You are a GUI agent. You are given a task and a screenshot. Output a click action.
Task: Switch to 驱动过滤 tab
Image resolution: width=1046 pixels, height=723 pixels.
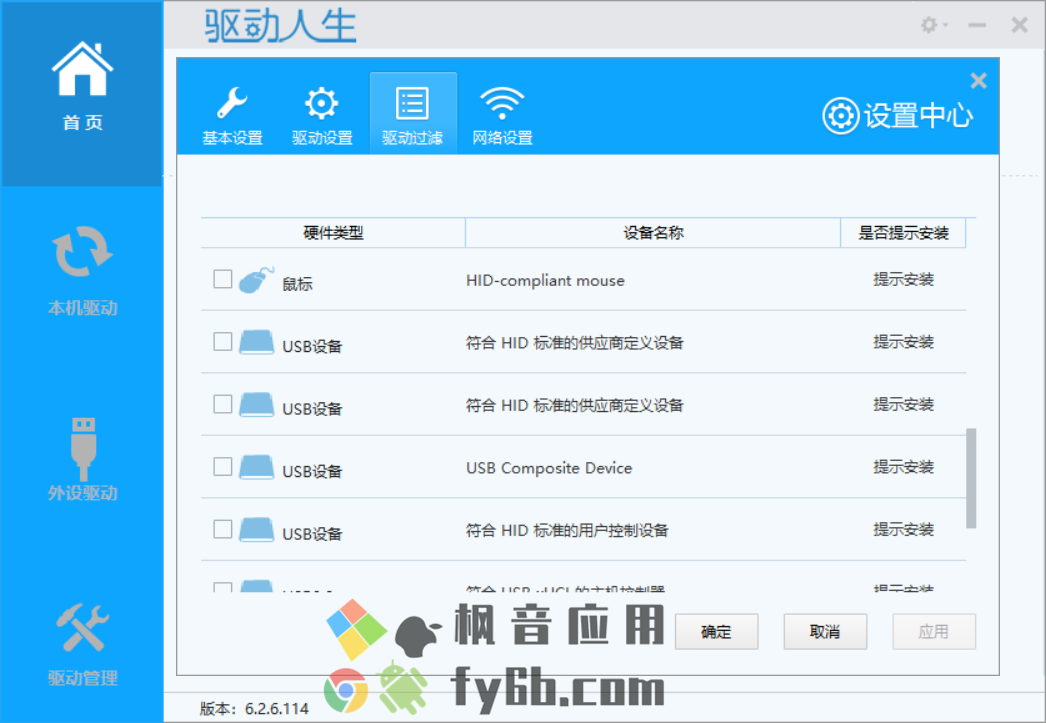[x=413, y=113]
